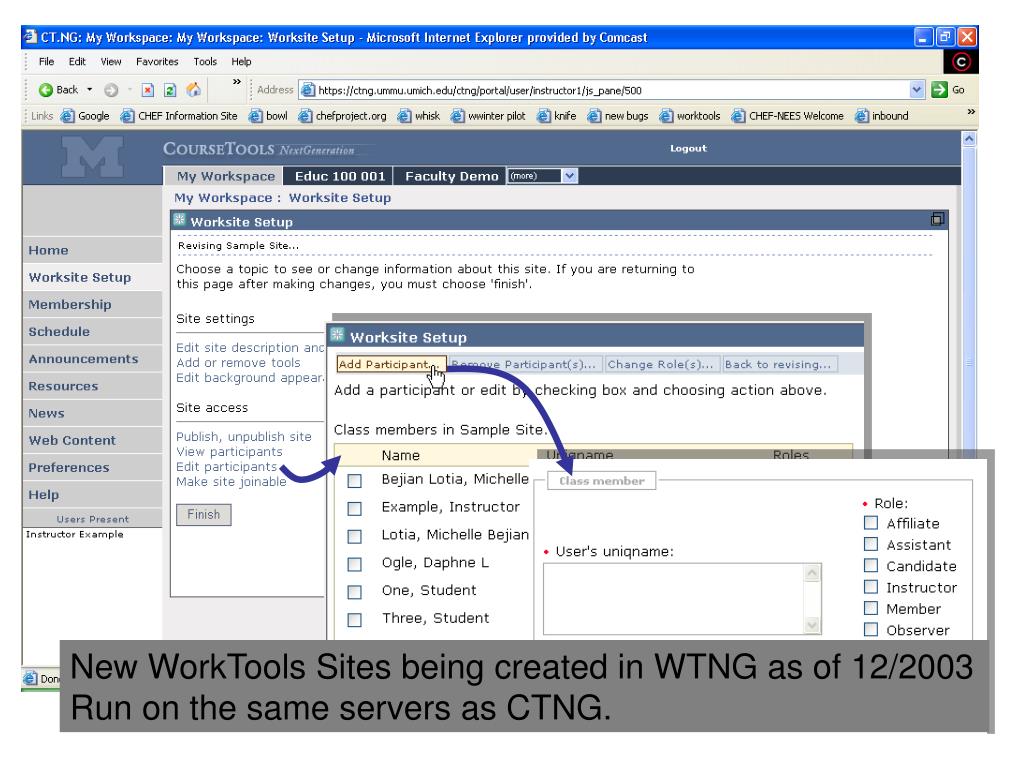Tick the Instructor role checkbox
Viewport: 1024px width, 768px height.
[870, 587]
